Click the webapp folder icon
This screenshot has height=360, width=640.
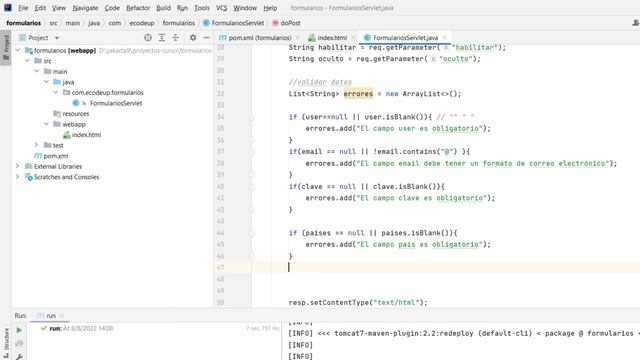pyautogui.click(x=57, y=124)
